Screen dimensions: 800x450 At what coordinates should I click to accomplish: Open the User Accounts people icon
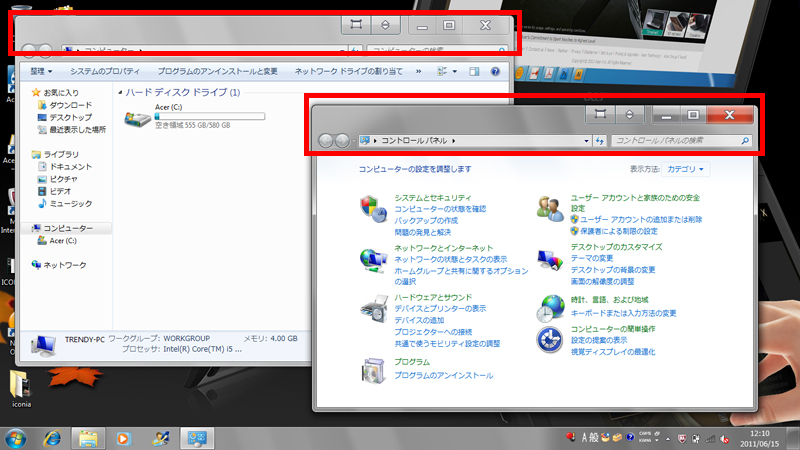(x=550, y=208)
